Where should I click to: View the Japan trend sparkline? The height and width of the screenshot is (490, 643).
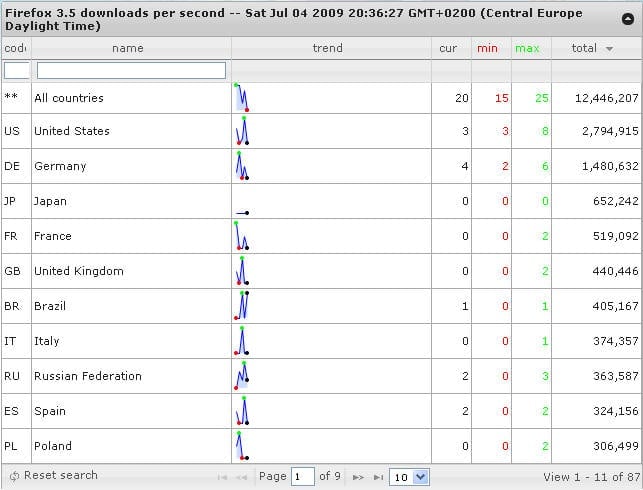(242, 213)
